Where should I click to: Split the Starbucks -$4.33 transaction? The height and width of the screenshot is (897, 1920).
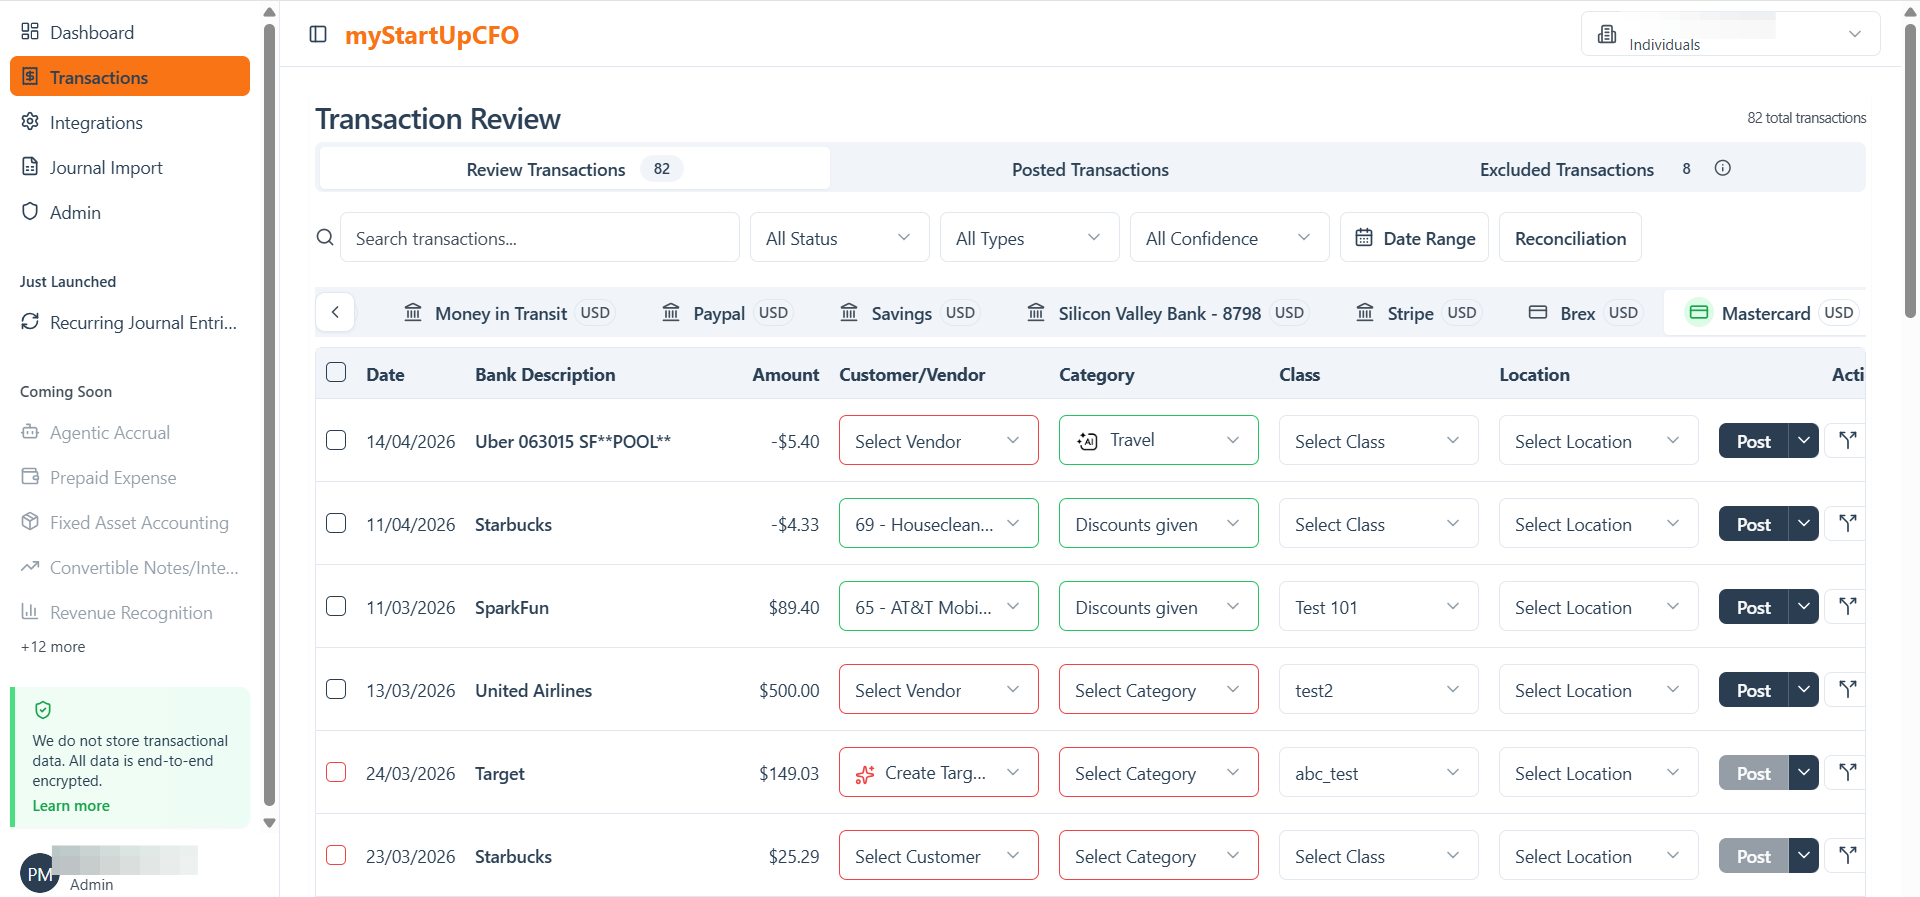click(x=1847, y=523)
